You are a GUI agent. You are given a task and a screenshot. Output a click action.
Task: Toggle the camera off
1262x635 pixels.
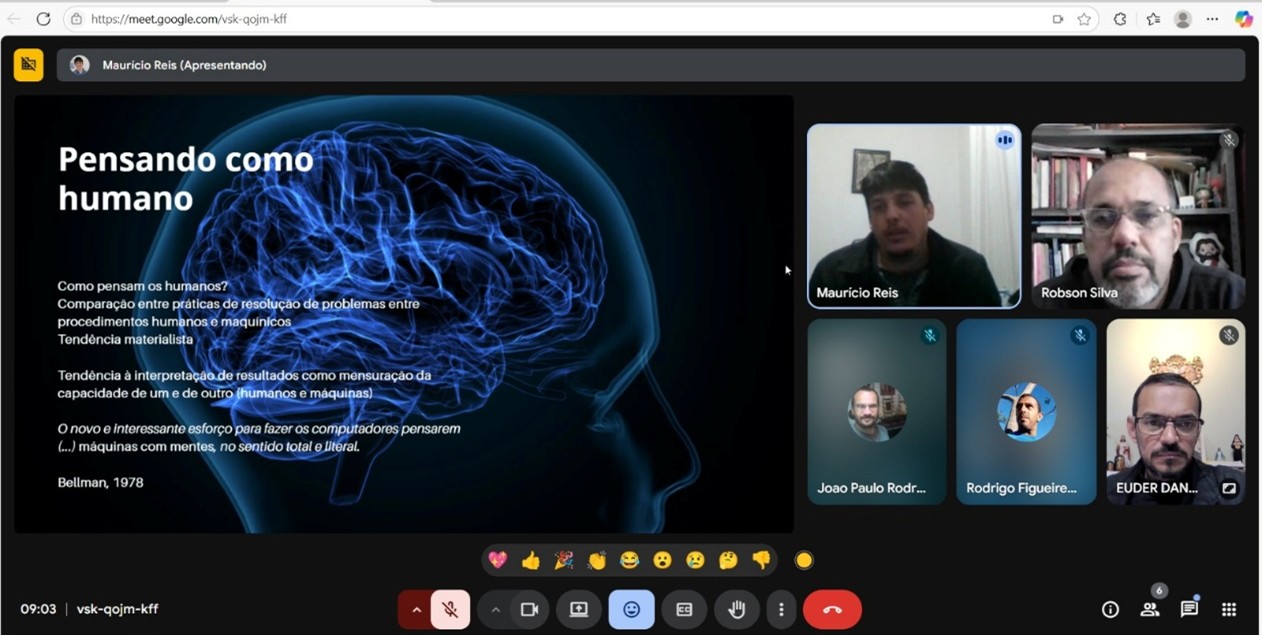[529, 609]
